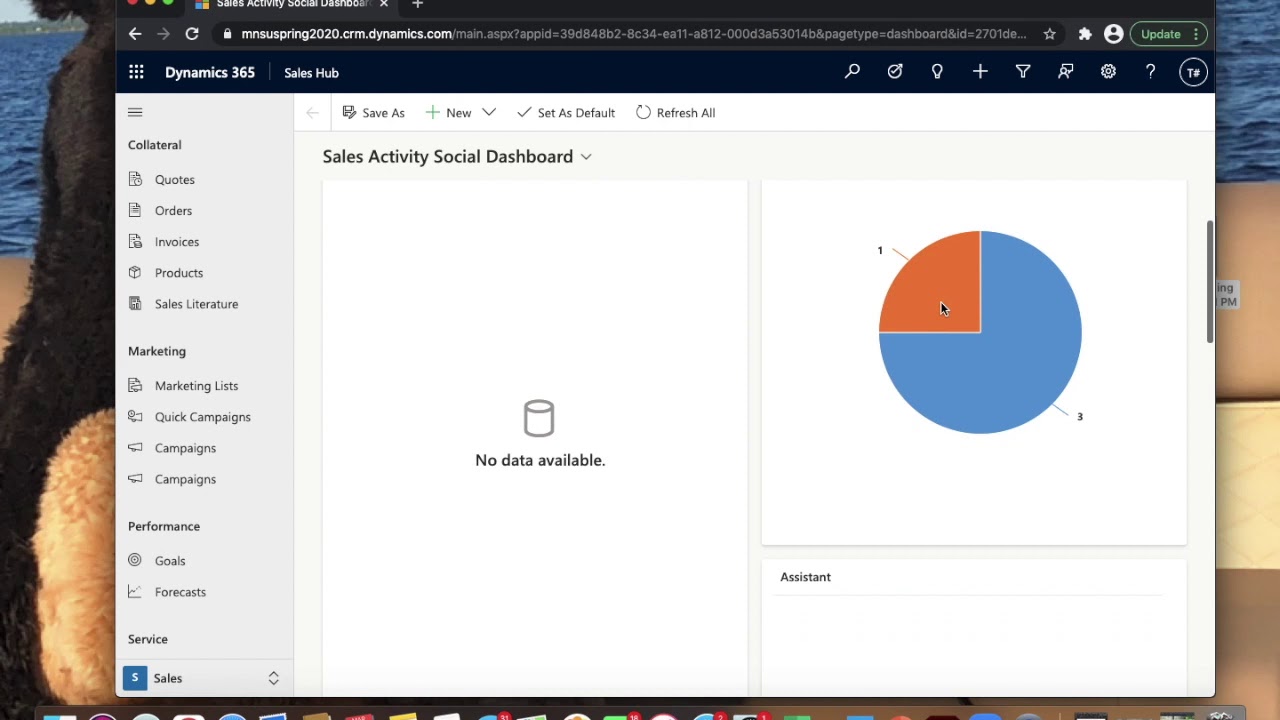
Task: Expand the New button dropdown arrow
Action: click(489, 113)
